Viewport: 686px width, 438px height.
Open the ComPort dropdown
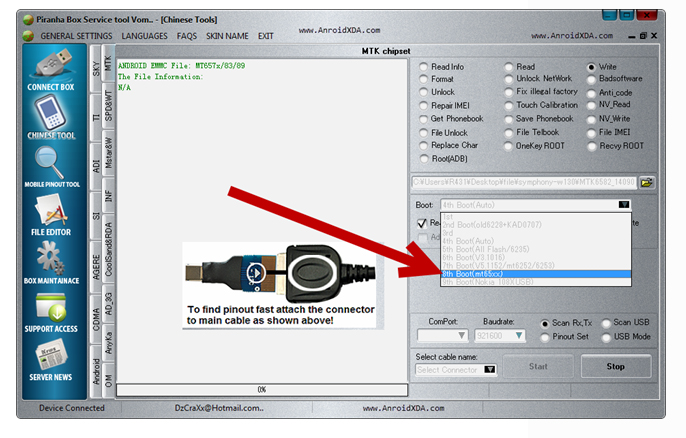click(x=443, y=336)
